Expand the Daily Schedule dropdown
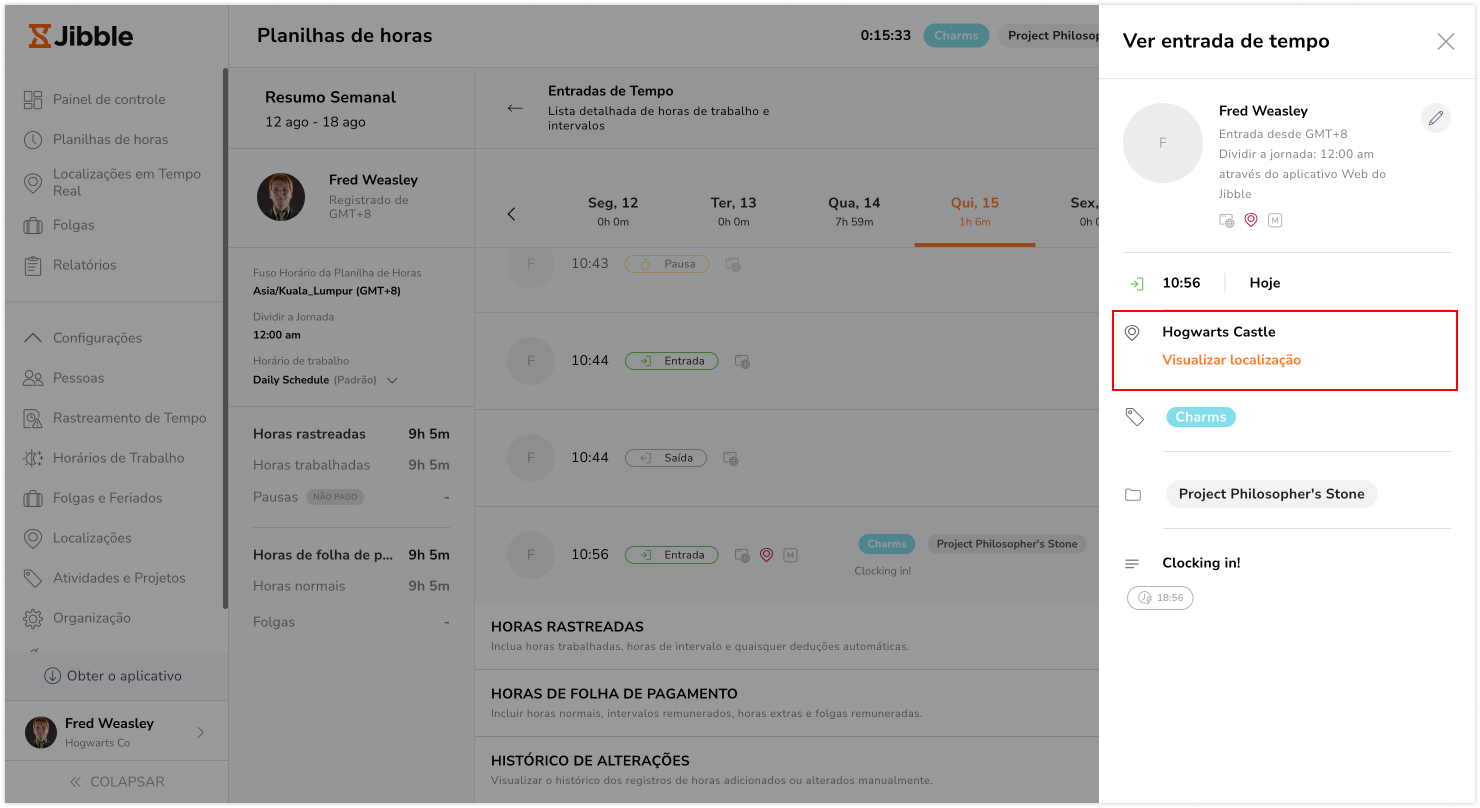1480x808 pixels. coord(392,381)
